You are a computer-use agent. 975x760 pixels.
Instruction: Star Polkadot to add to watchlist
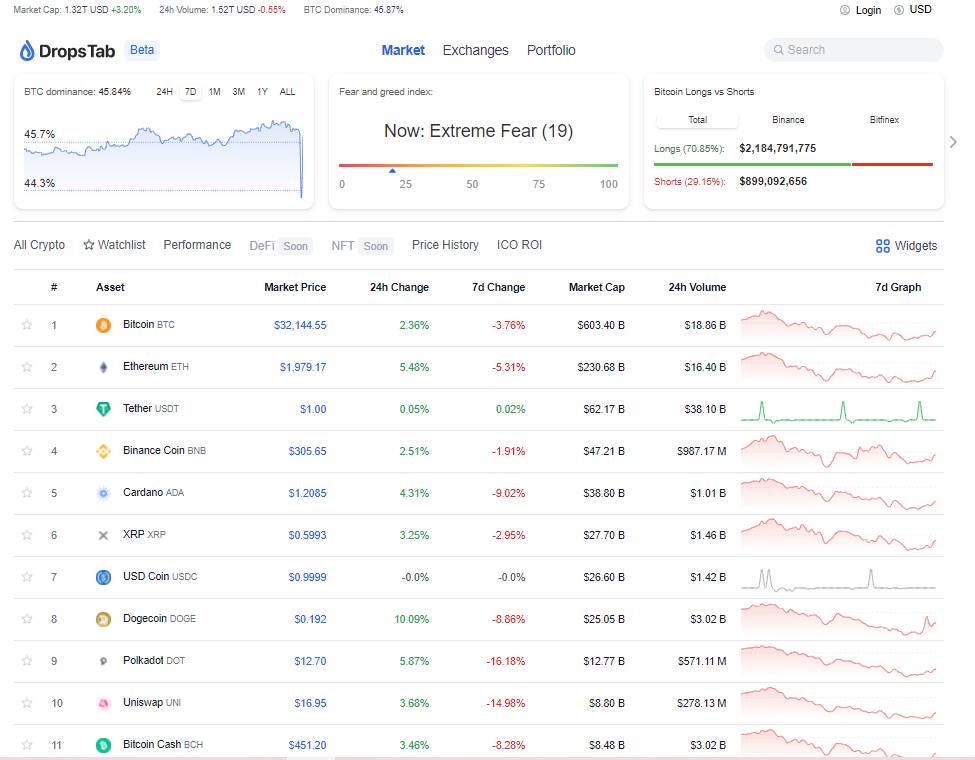(27, 661)
